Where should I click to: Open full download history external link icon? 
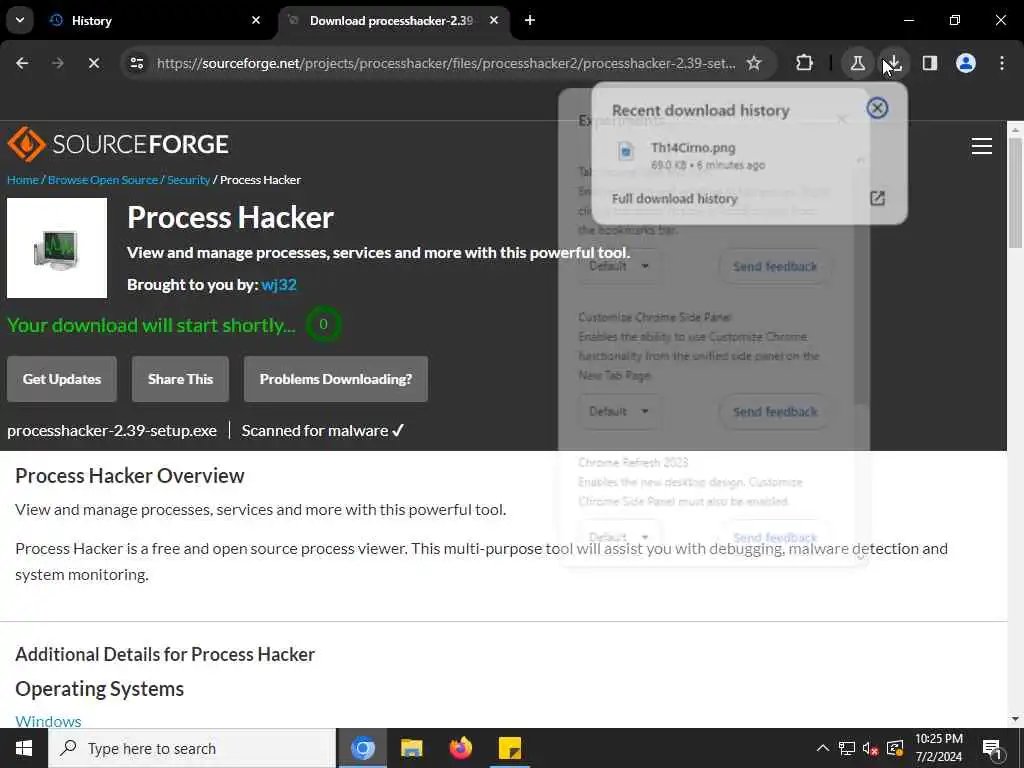(877, 199)
